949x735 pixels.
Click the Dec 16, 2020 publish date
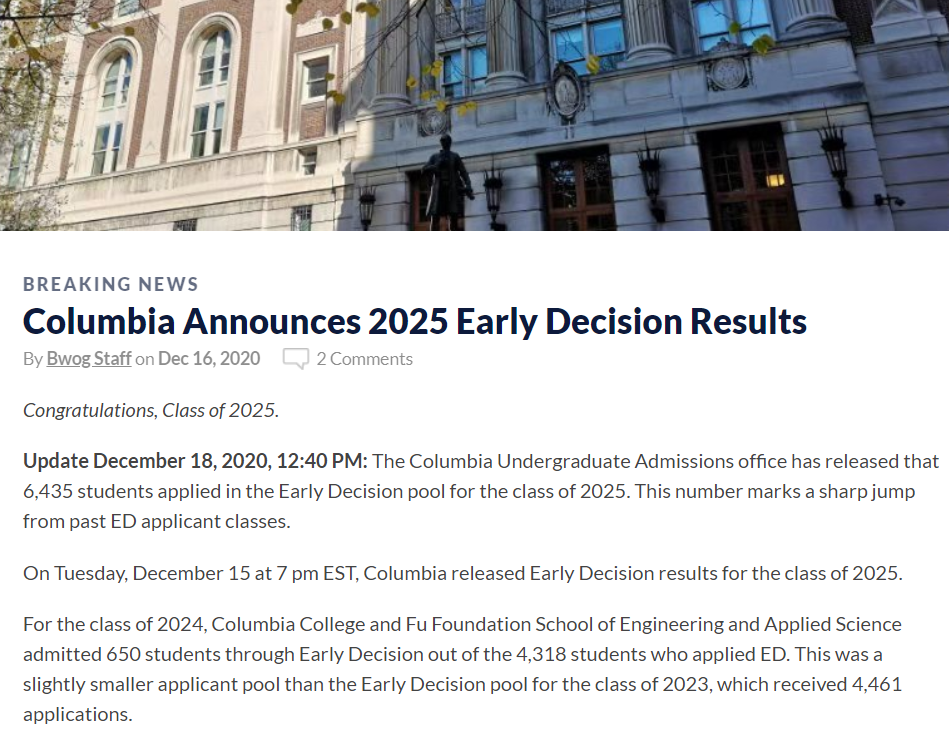pos(209,358)
